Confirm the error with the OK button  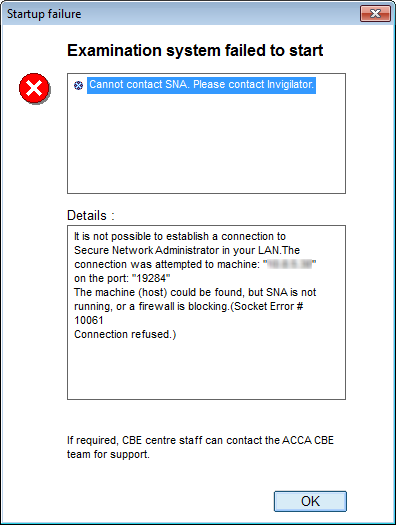pyautogui.click(x=310, y=501)
